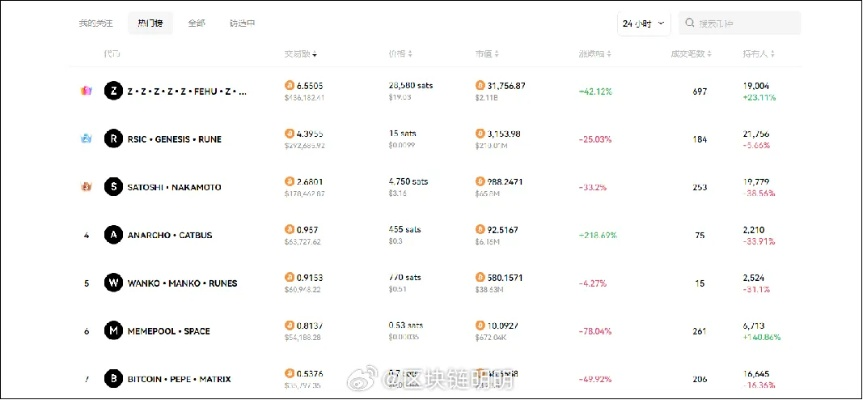The image size is (863, 400).
Task: Open the MEMEPOOL • SPACE token link
Action: coord(169,331)
